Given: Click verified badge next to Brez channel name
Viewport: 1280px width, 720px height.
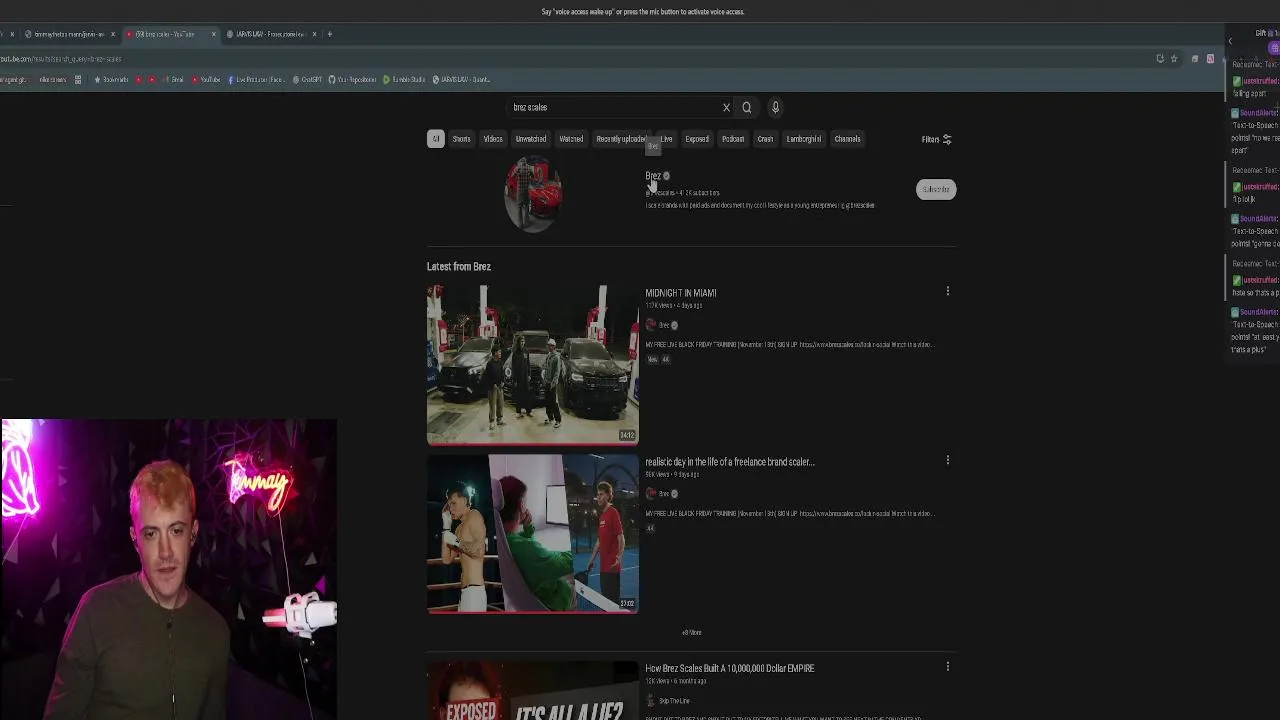Looking at the screenshot, I should point(666,176).
